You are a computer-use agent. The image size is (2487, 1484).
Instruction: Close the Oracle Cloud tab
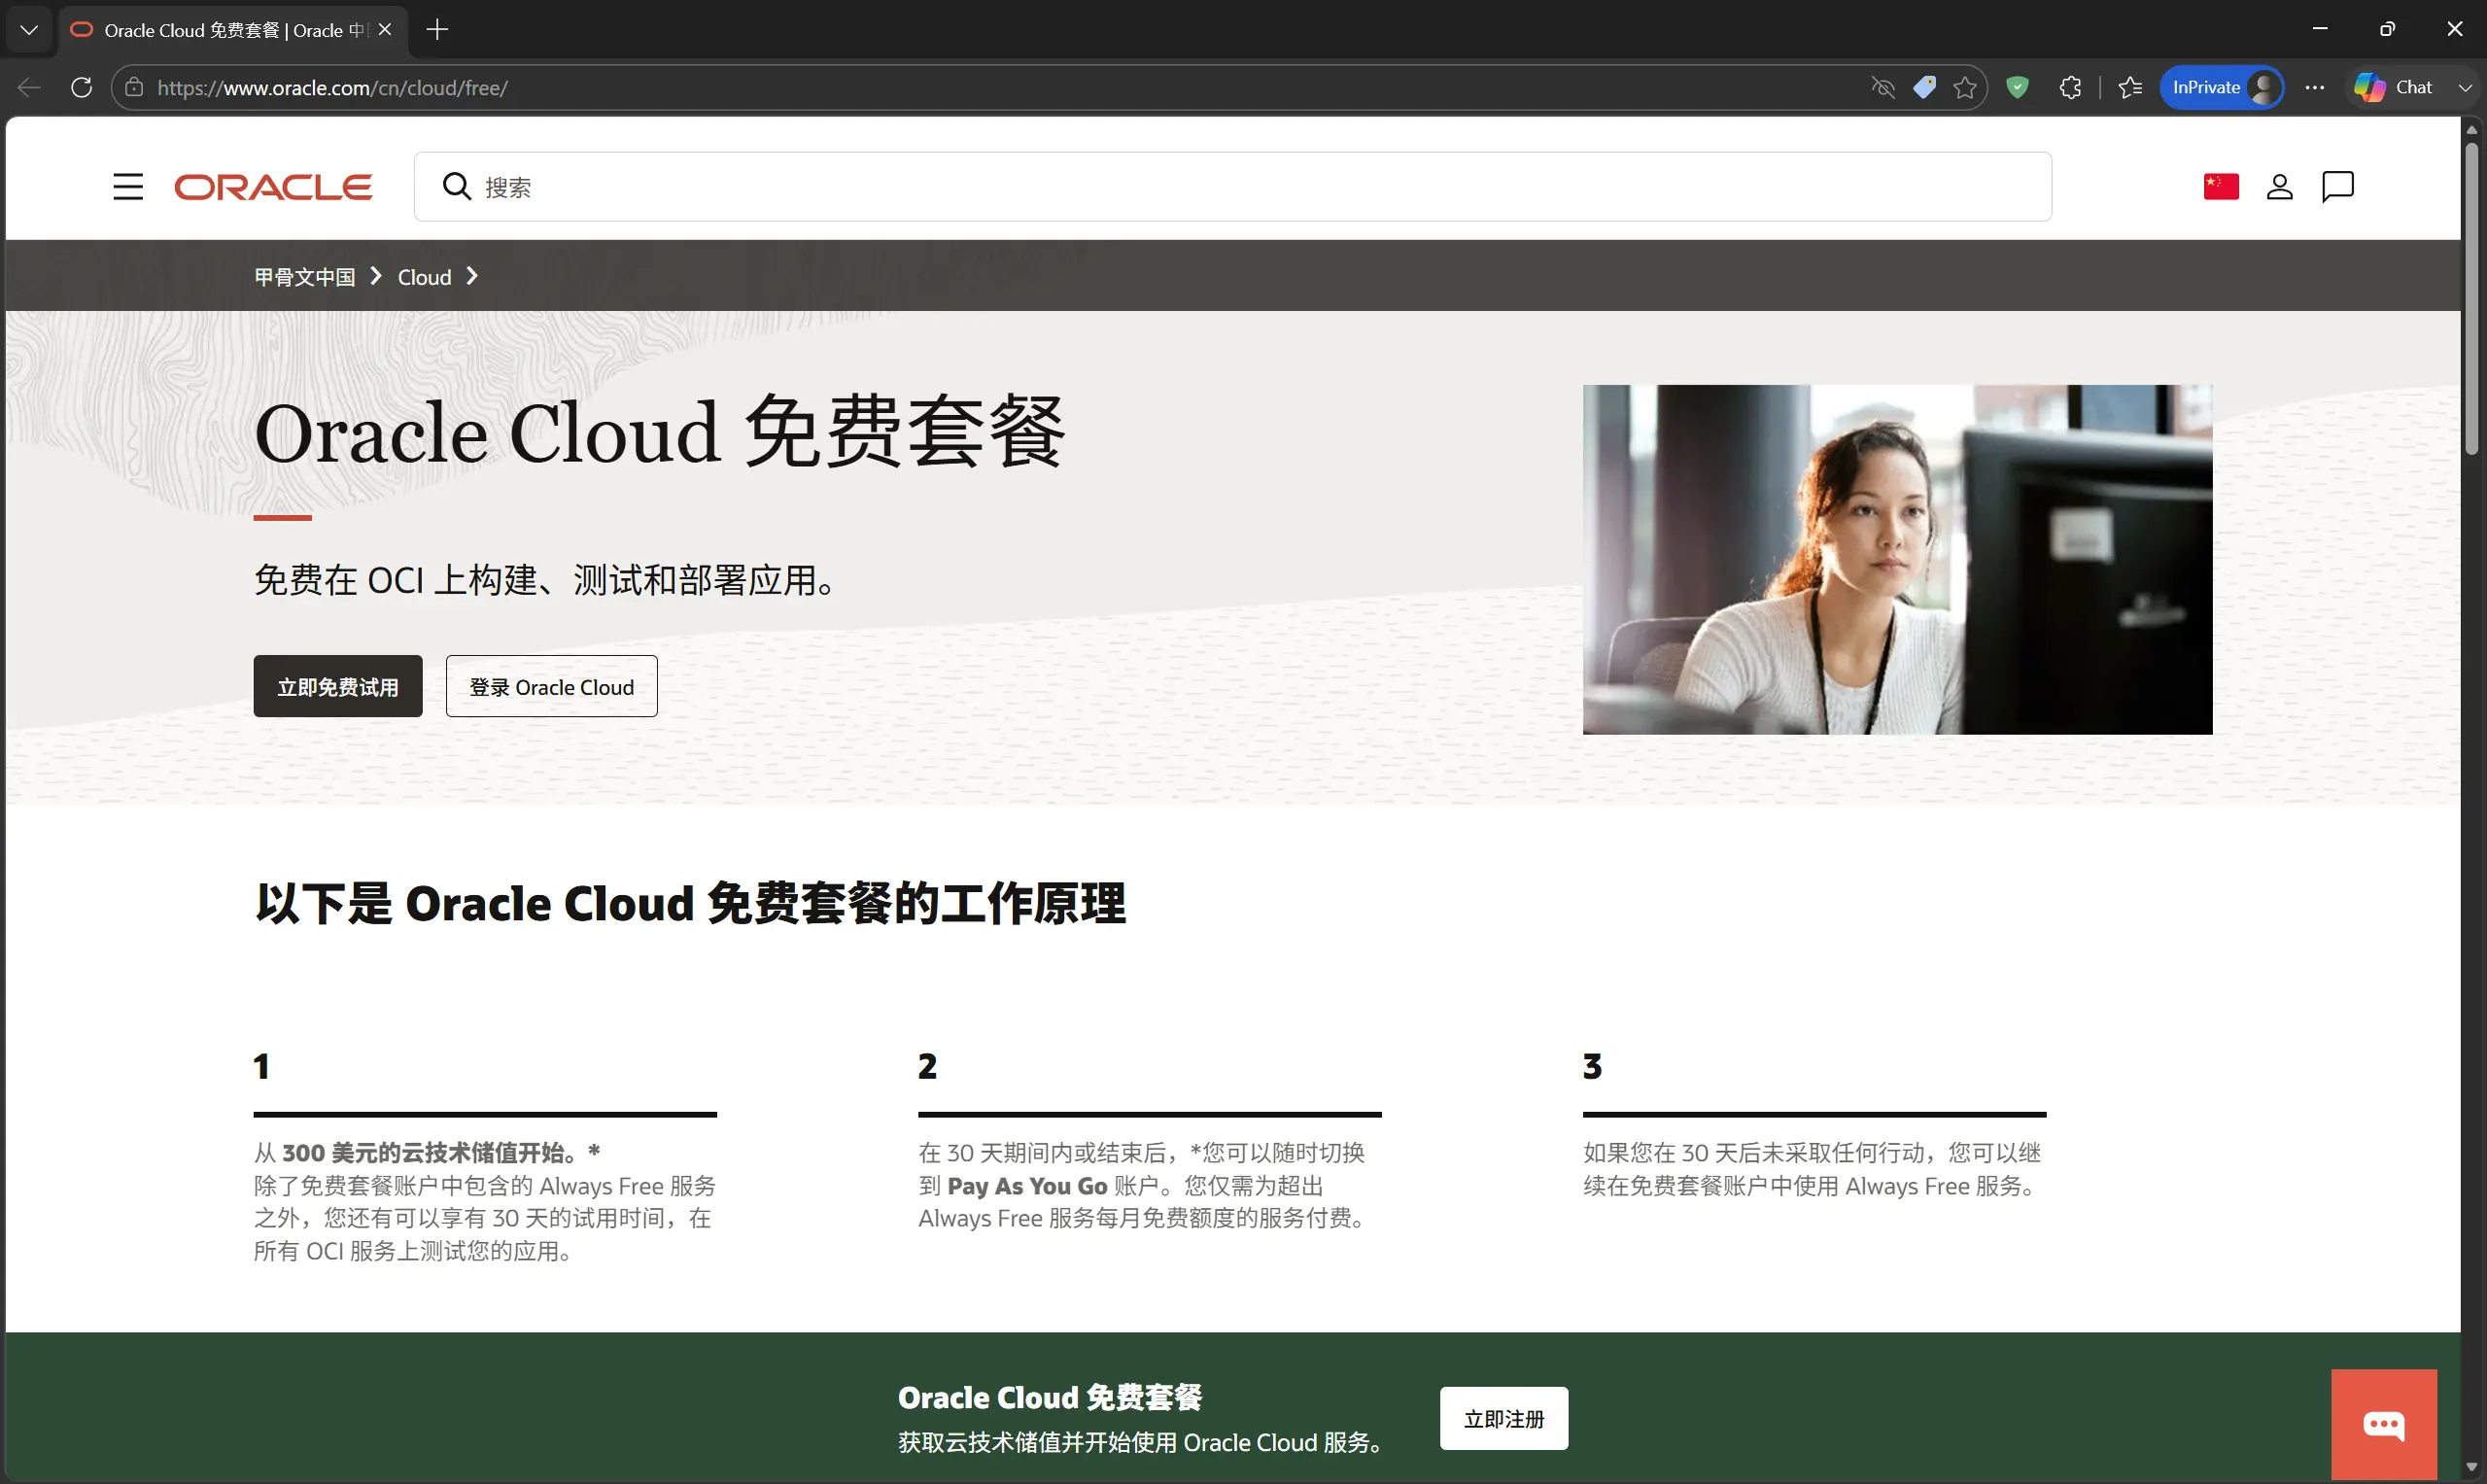tap(385, 30)
